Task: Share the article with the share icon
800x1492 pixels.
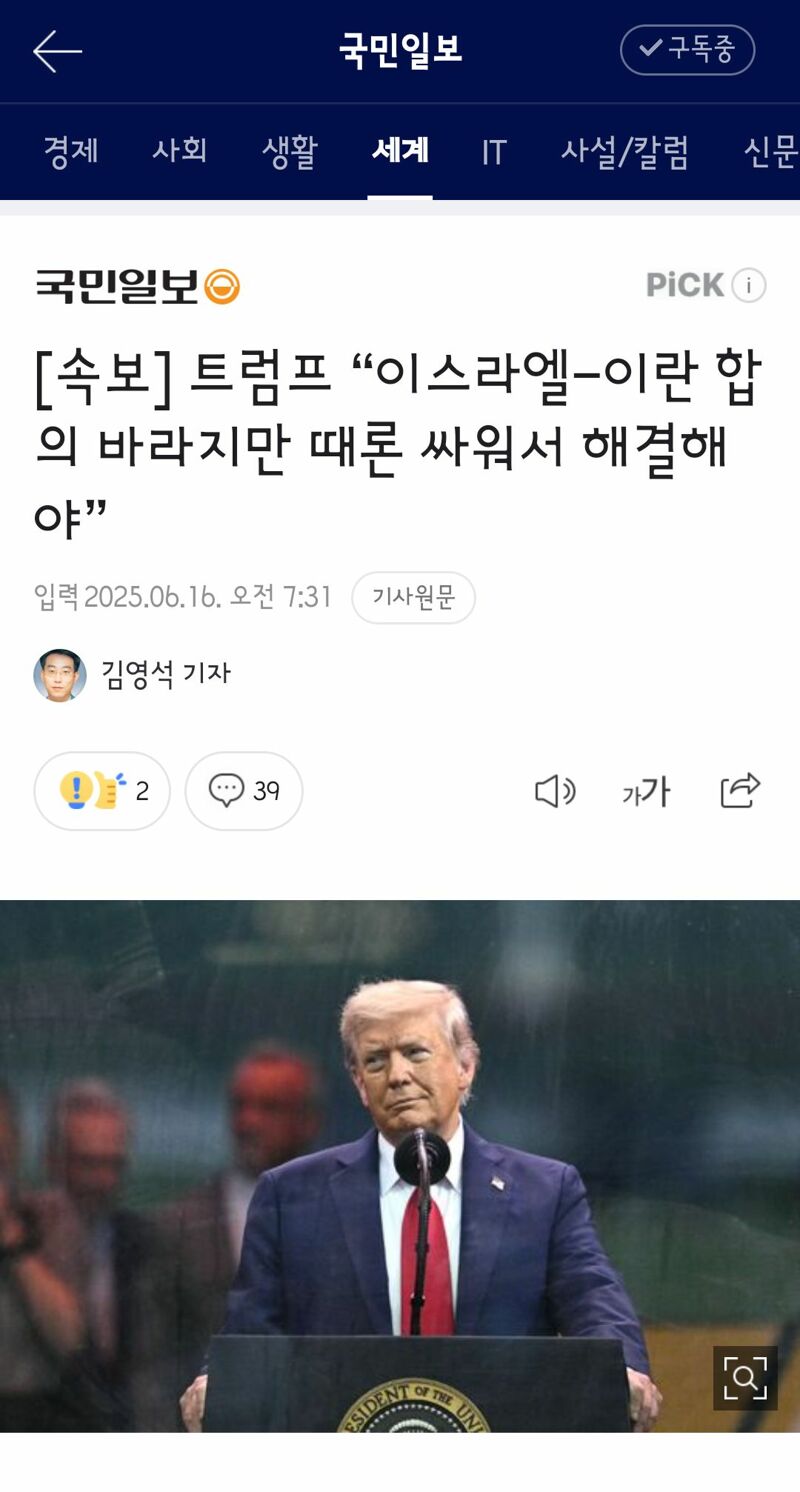Action: click(x=740, y=790)
